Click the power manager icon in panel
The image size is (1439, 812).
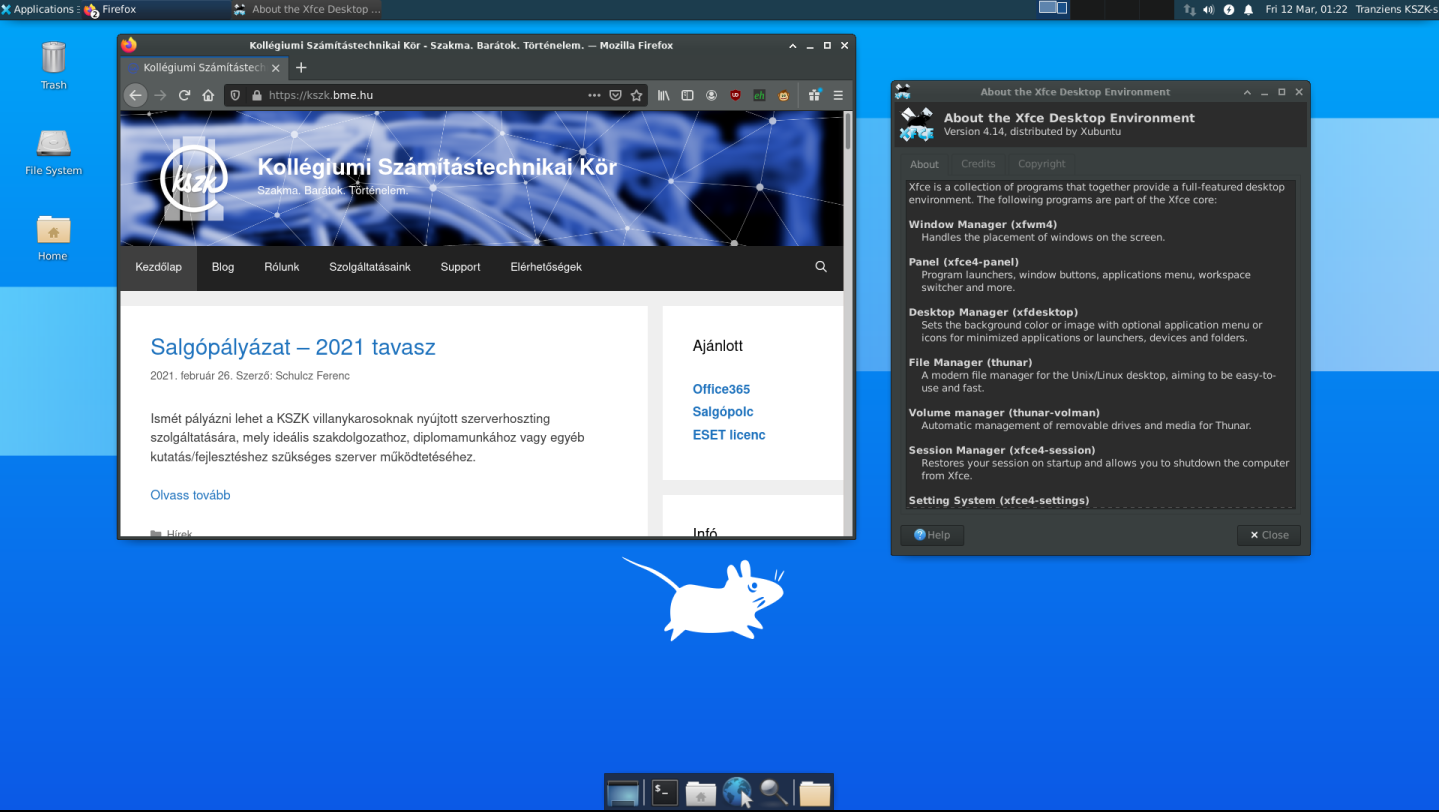tap(1228, 9)
